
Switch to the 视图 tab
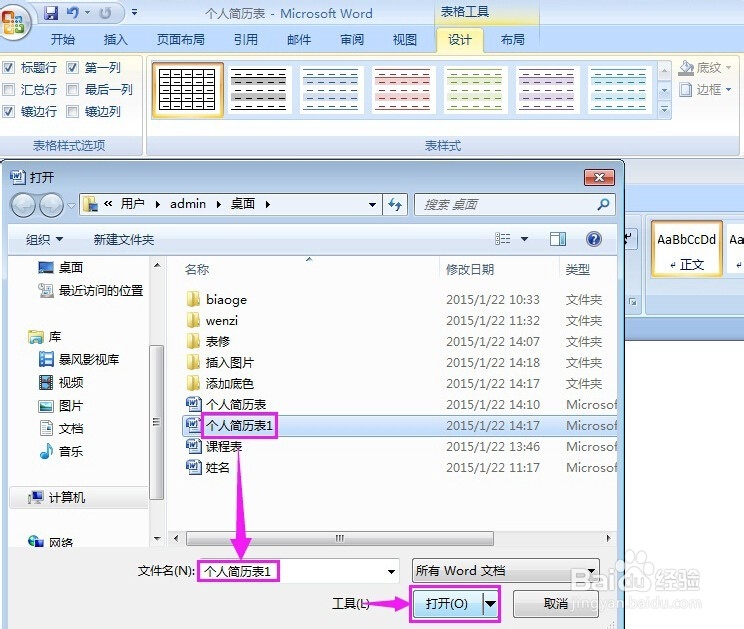point(404,39)
